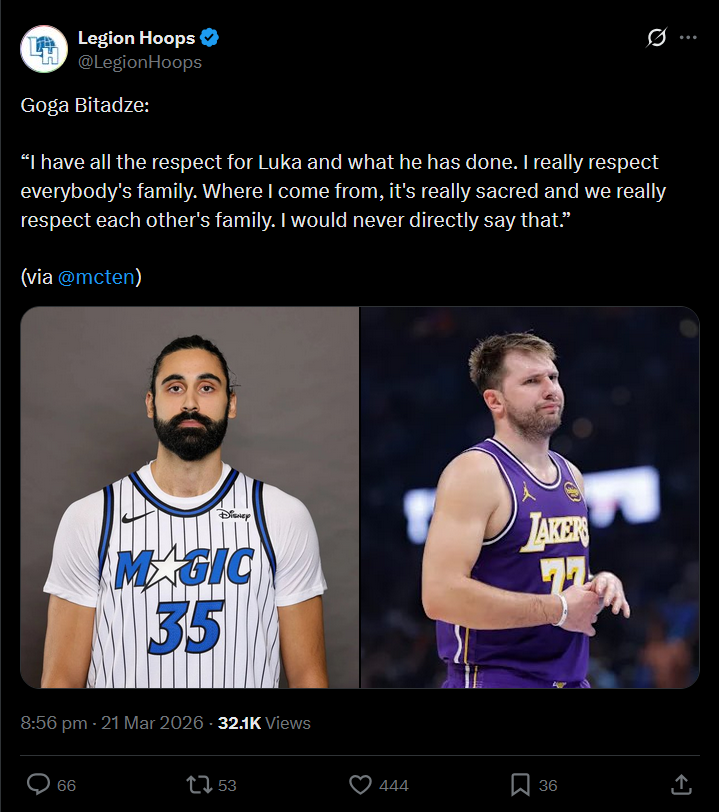Screen dimensions: 719x812
Task: Open the three-dot more options menu
Action: pyautogui.click(x=688, y=38)
